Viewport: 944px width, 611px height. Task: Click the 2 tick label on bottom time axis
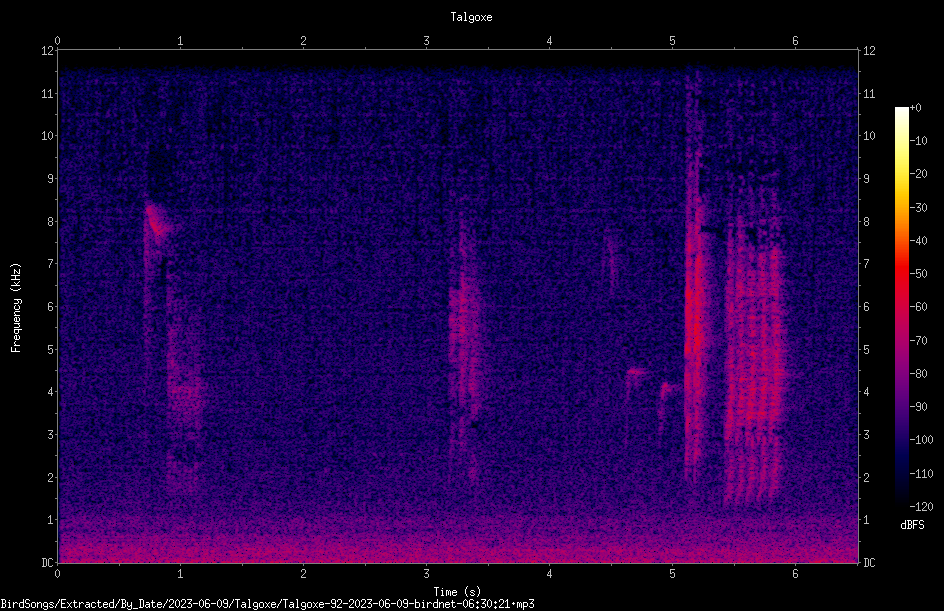(303, 574)
